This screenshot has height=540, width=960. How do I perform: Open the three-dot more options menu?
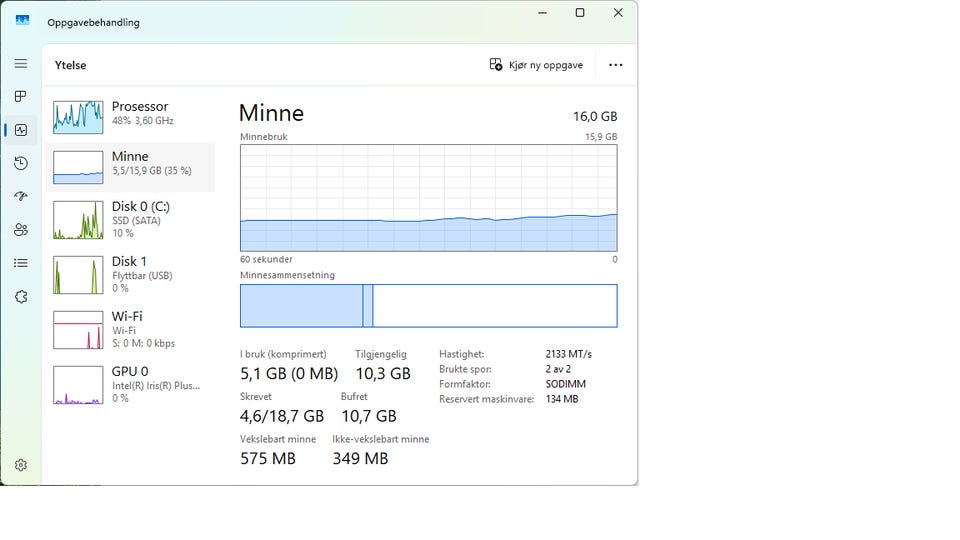click(615, 65)
